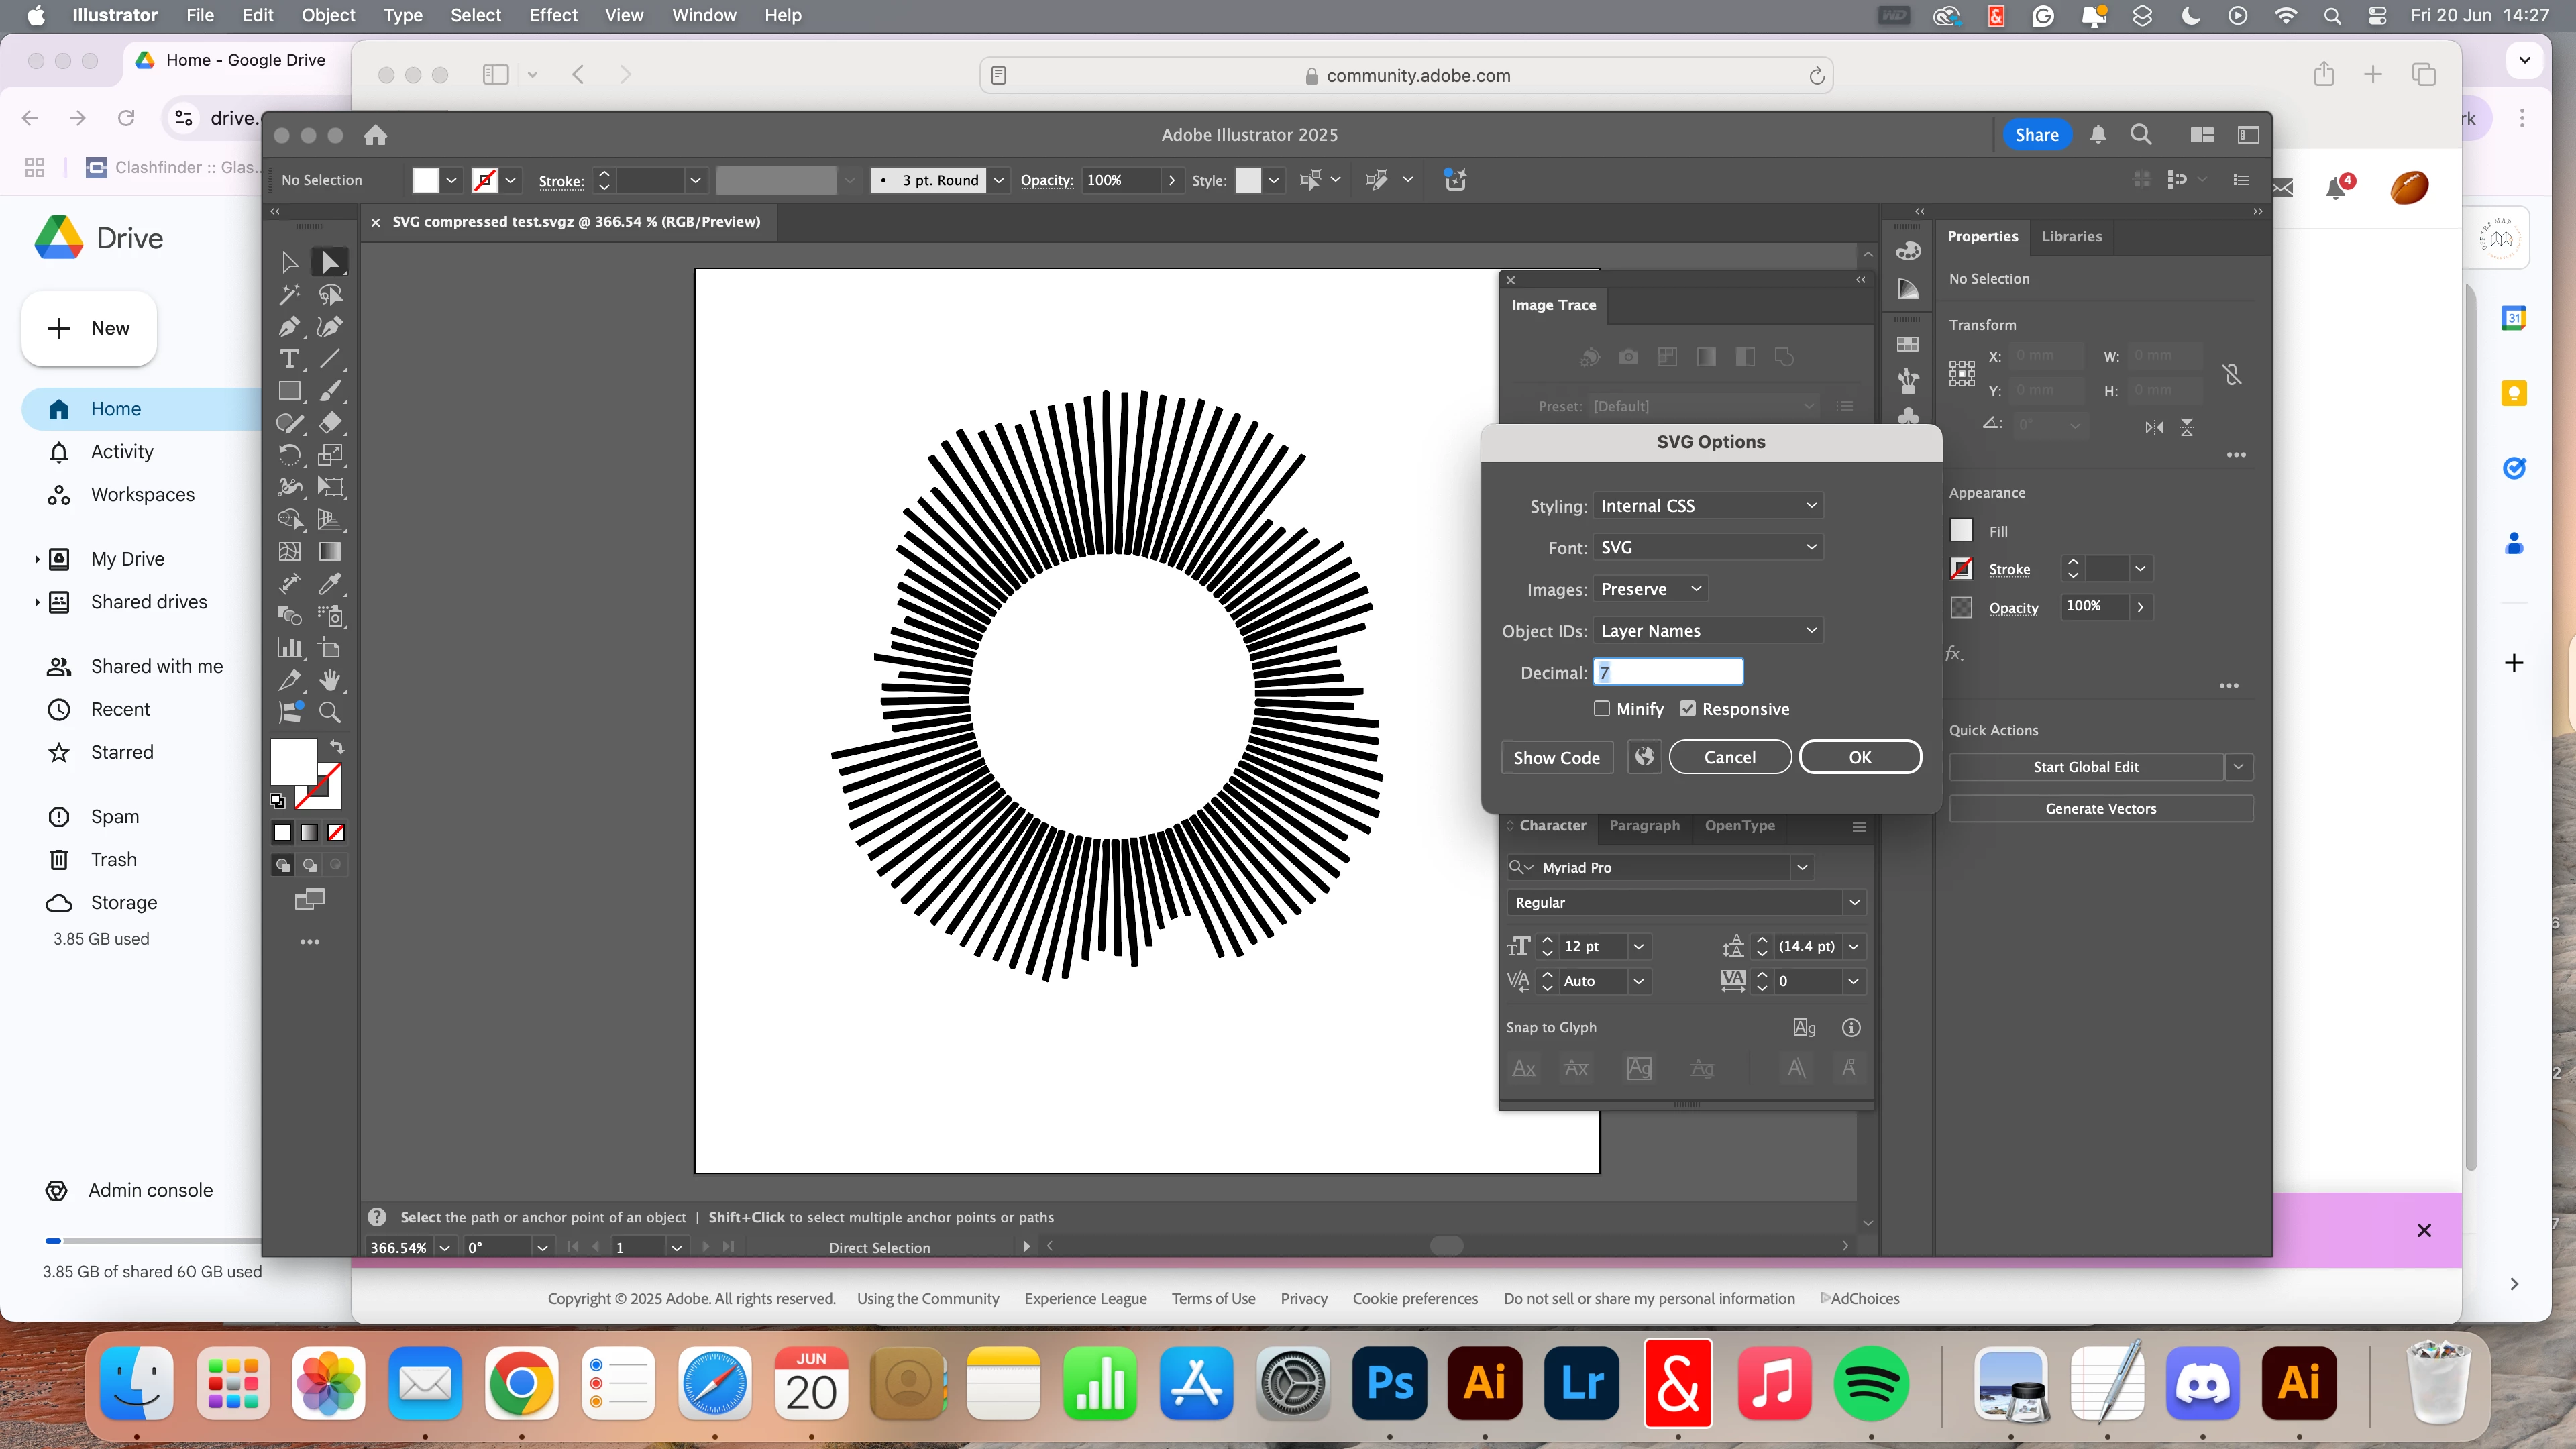Select the Magic Wand tool

pos(289,295)
